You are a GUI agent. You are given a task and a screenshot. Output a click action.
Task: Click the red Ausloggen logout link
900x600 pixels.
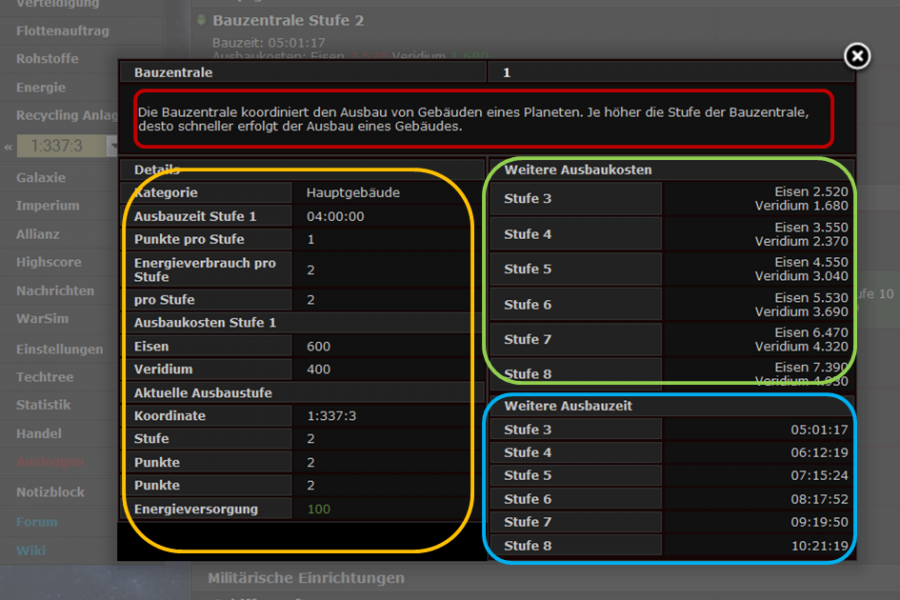pos(50,462)
